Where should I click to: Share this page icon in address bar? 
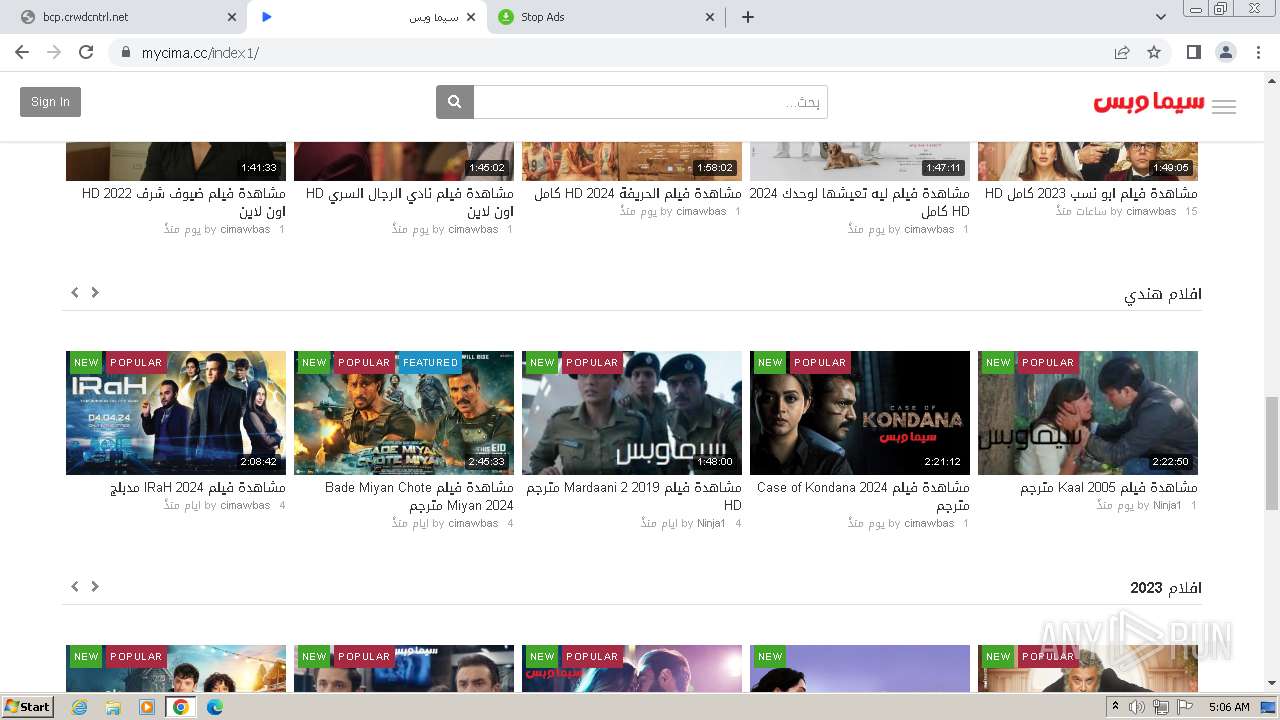click(x=1122, y=52)
